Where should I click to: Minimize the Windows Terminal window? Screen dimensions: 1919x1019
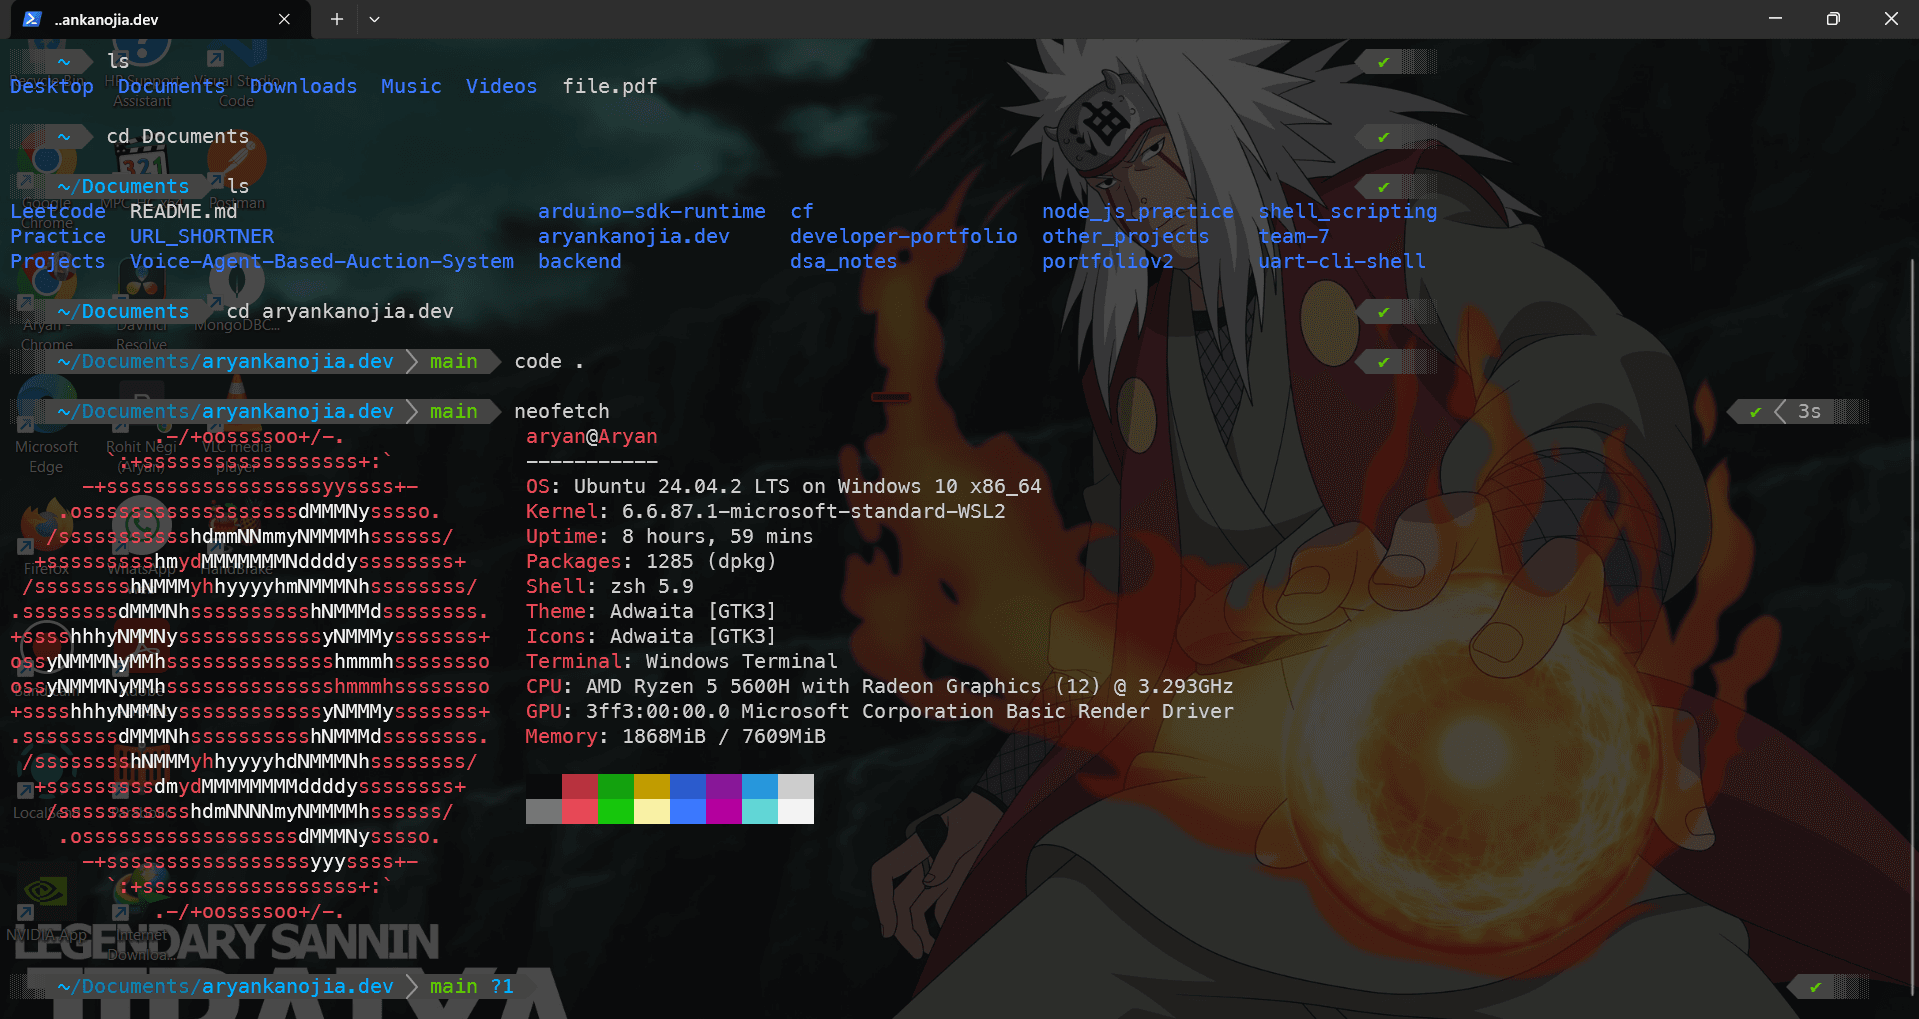1775,19
